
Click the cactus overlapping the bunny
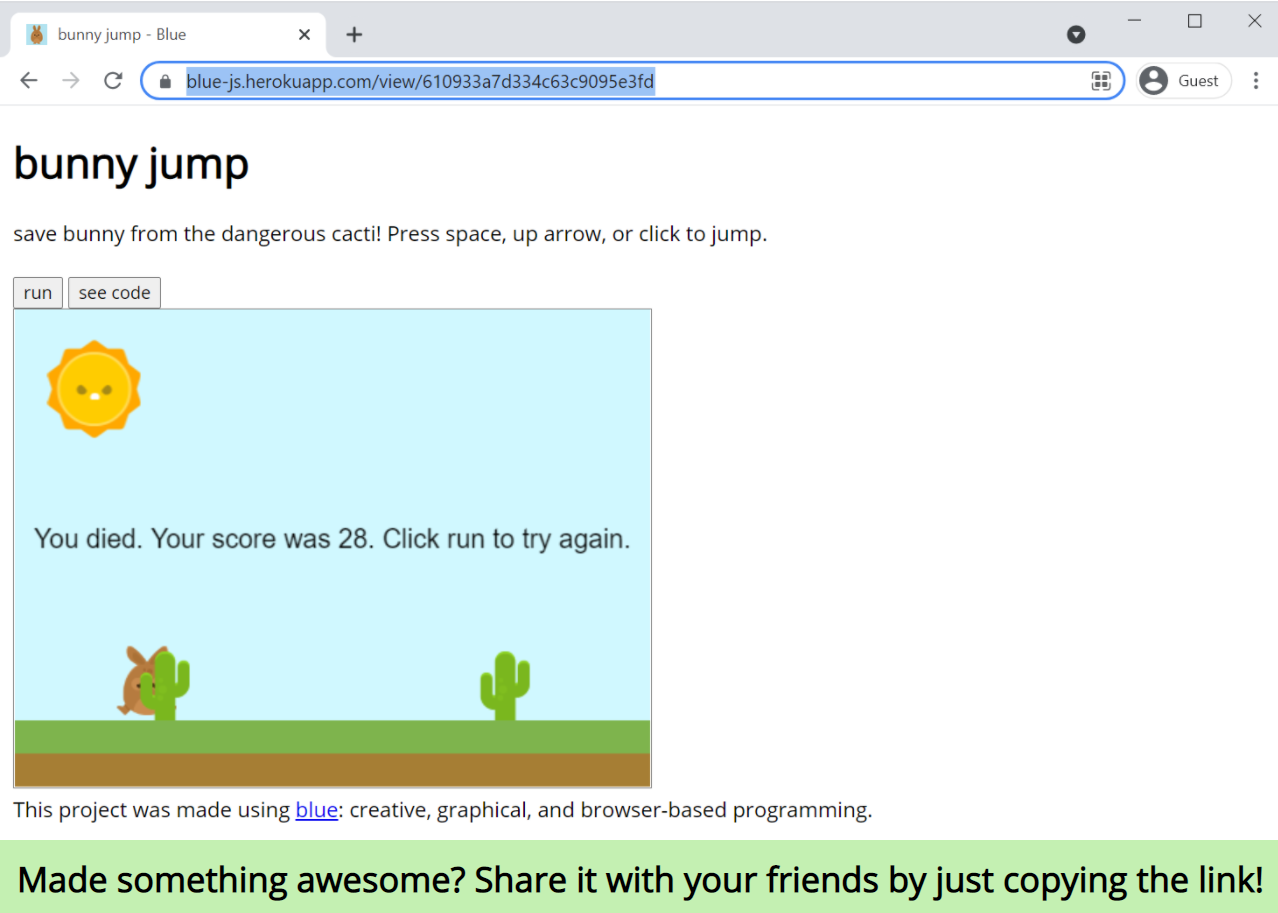click(165, 686)
